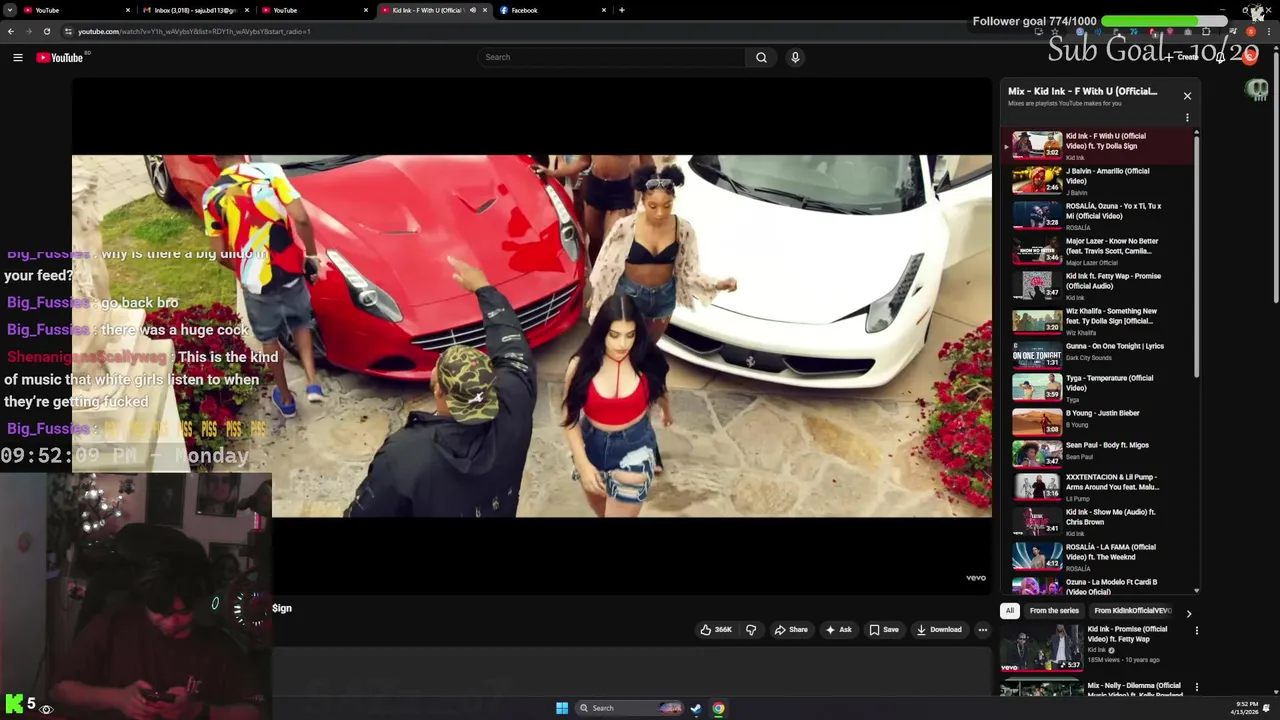Image resolution: width=1280 pixels, height=720 pixels.
Task: Switch to the Gmail Inbox tab
Action: 195,10
